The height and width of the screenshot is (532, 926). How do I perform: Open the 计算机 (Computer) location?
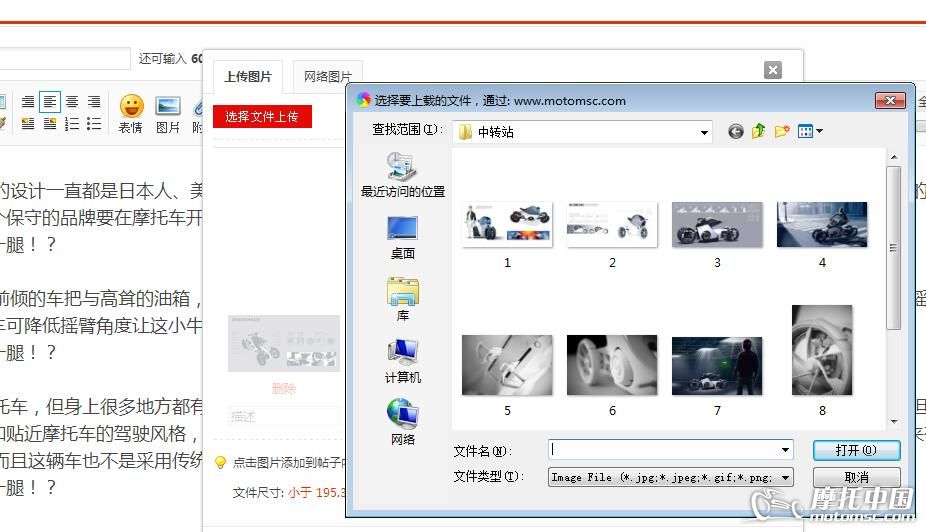[x=402, y=361]
